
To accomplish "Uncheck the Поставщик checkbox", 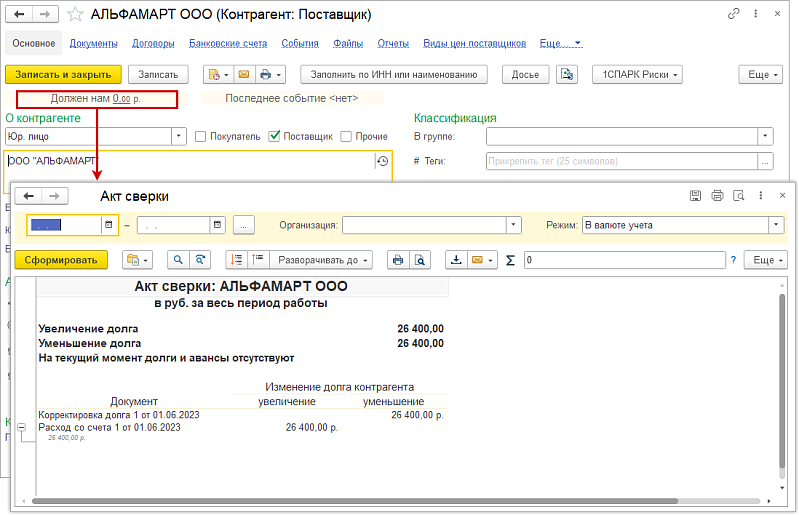I will pos(274,136).
